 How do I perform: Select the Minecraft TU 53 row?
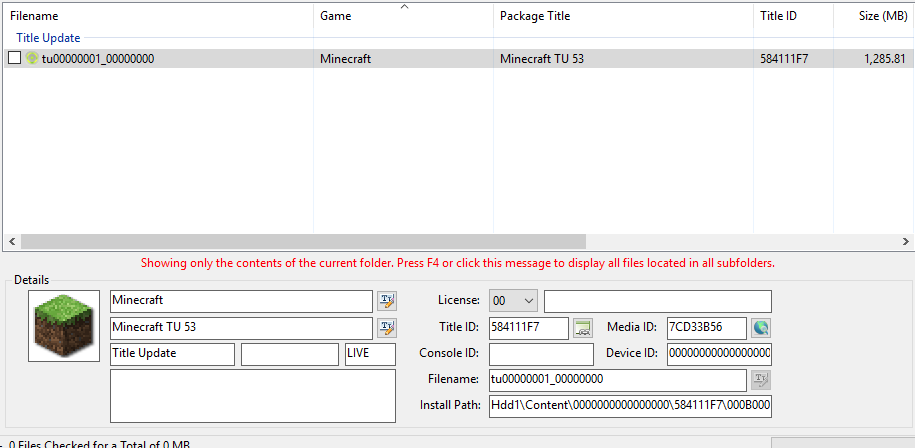(x=541, y=59)
